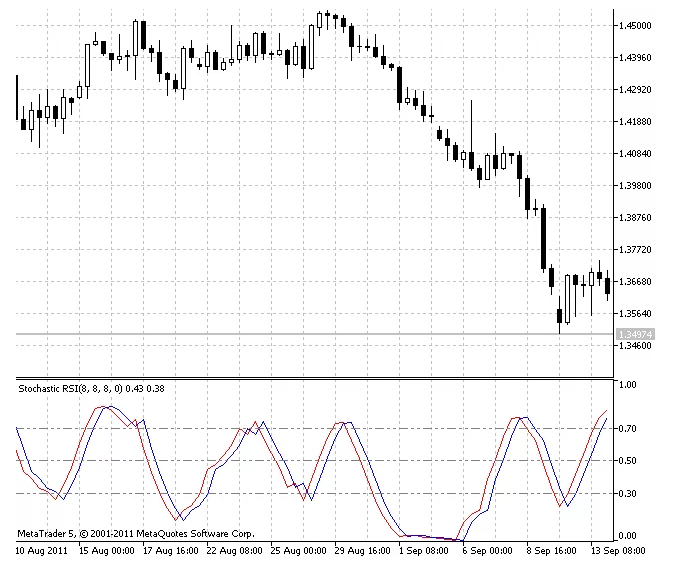
Task: Select the 1.45000 price axis label
Action: coord(634,26)
